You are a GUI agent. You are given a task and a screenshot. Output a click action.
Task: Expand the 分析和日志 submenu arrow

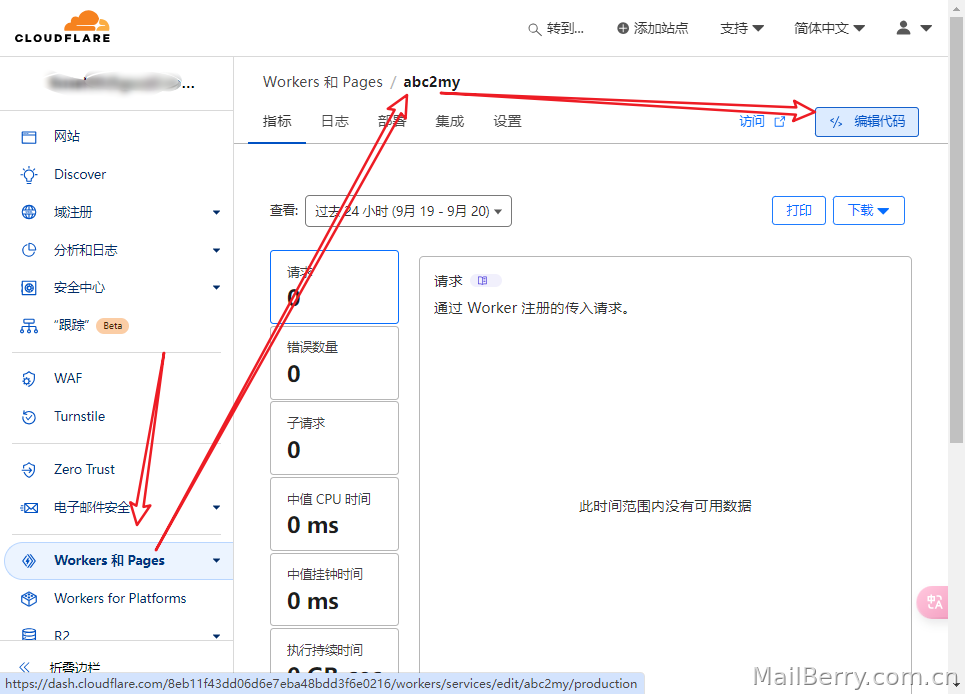(216, 250)
